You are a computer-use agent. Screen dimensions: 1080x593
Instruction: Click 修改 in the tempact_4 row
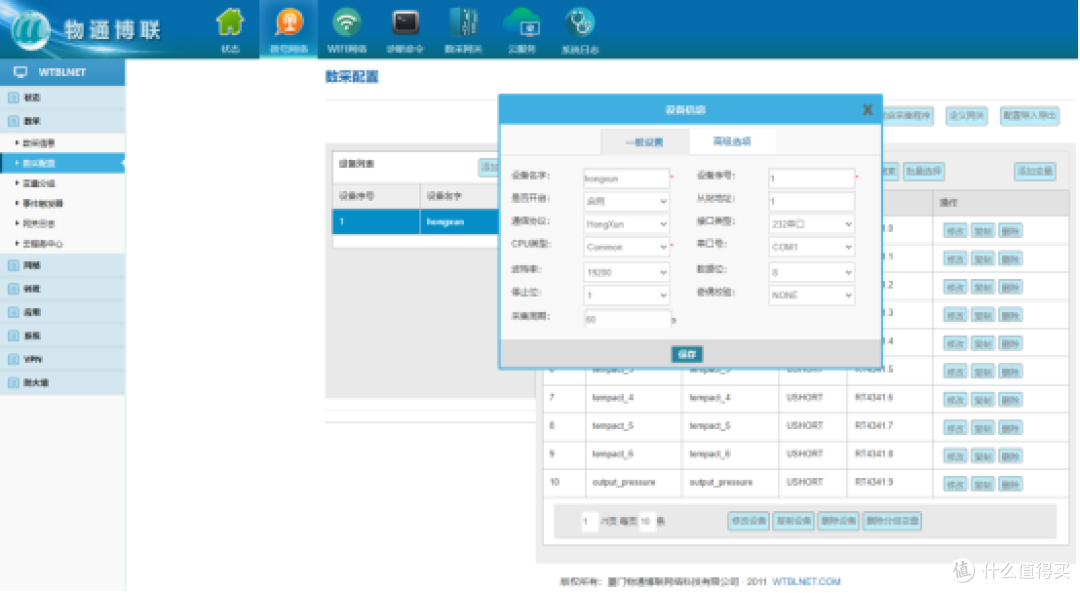pyautogui.click(x=955, y=399)
